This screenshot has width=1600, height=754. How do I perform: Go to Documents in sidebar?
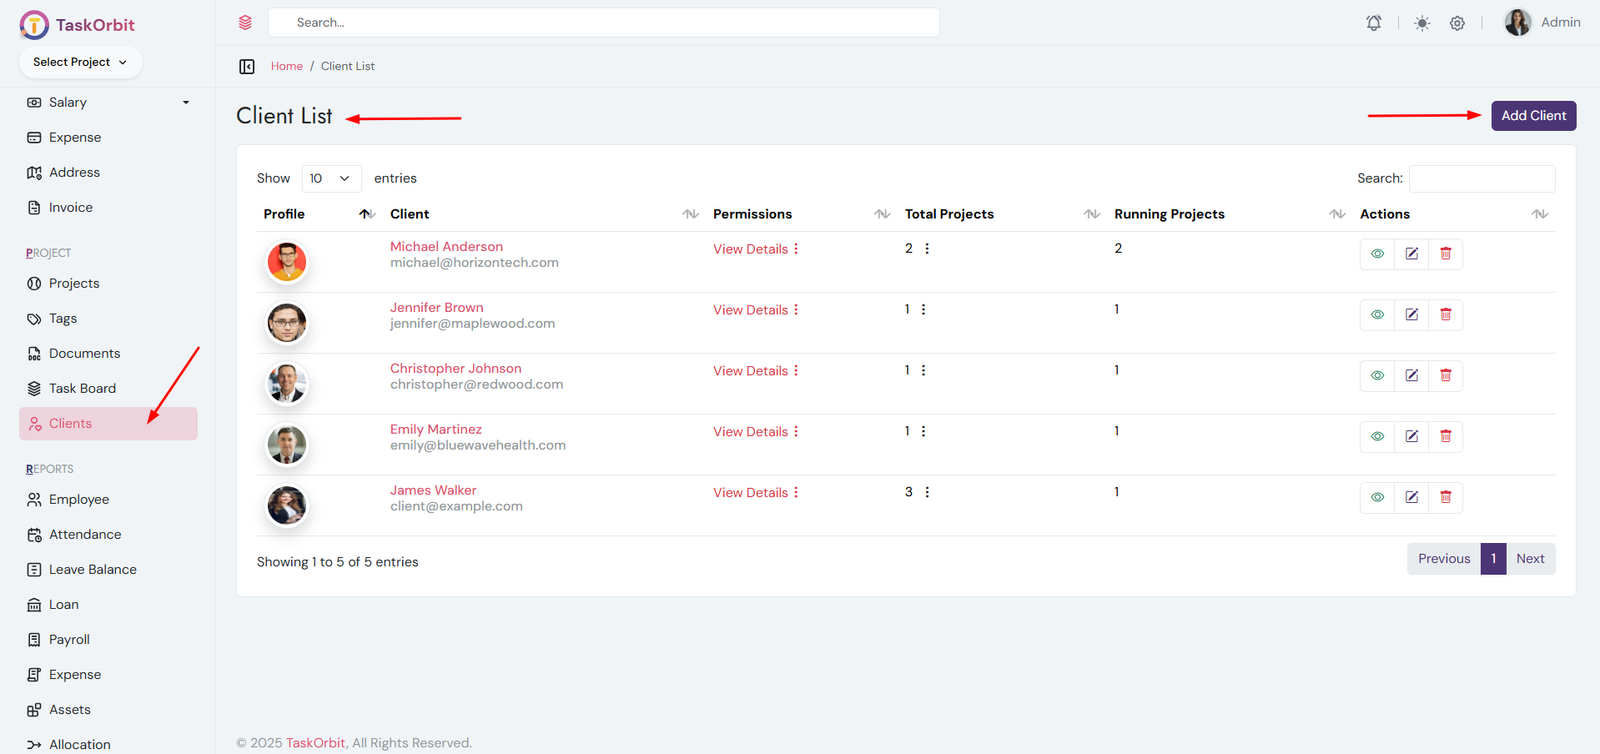84,353
